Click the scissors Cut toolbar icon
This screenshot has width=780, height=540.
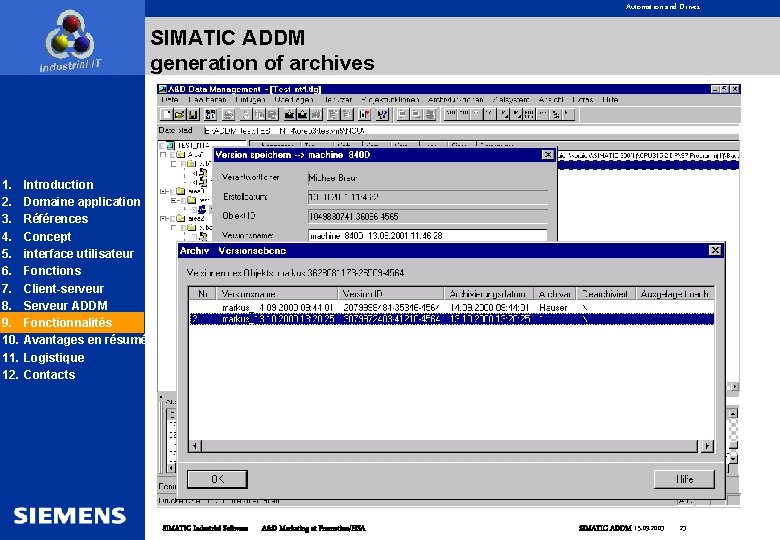tap(246, 115)
